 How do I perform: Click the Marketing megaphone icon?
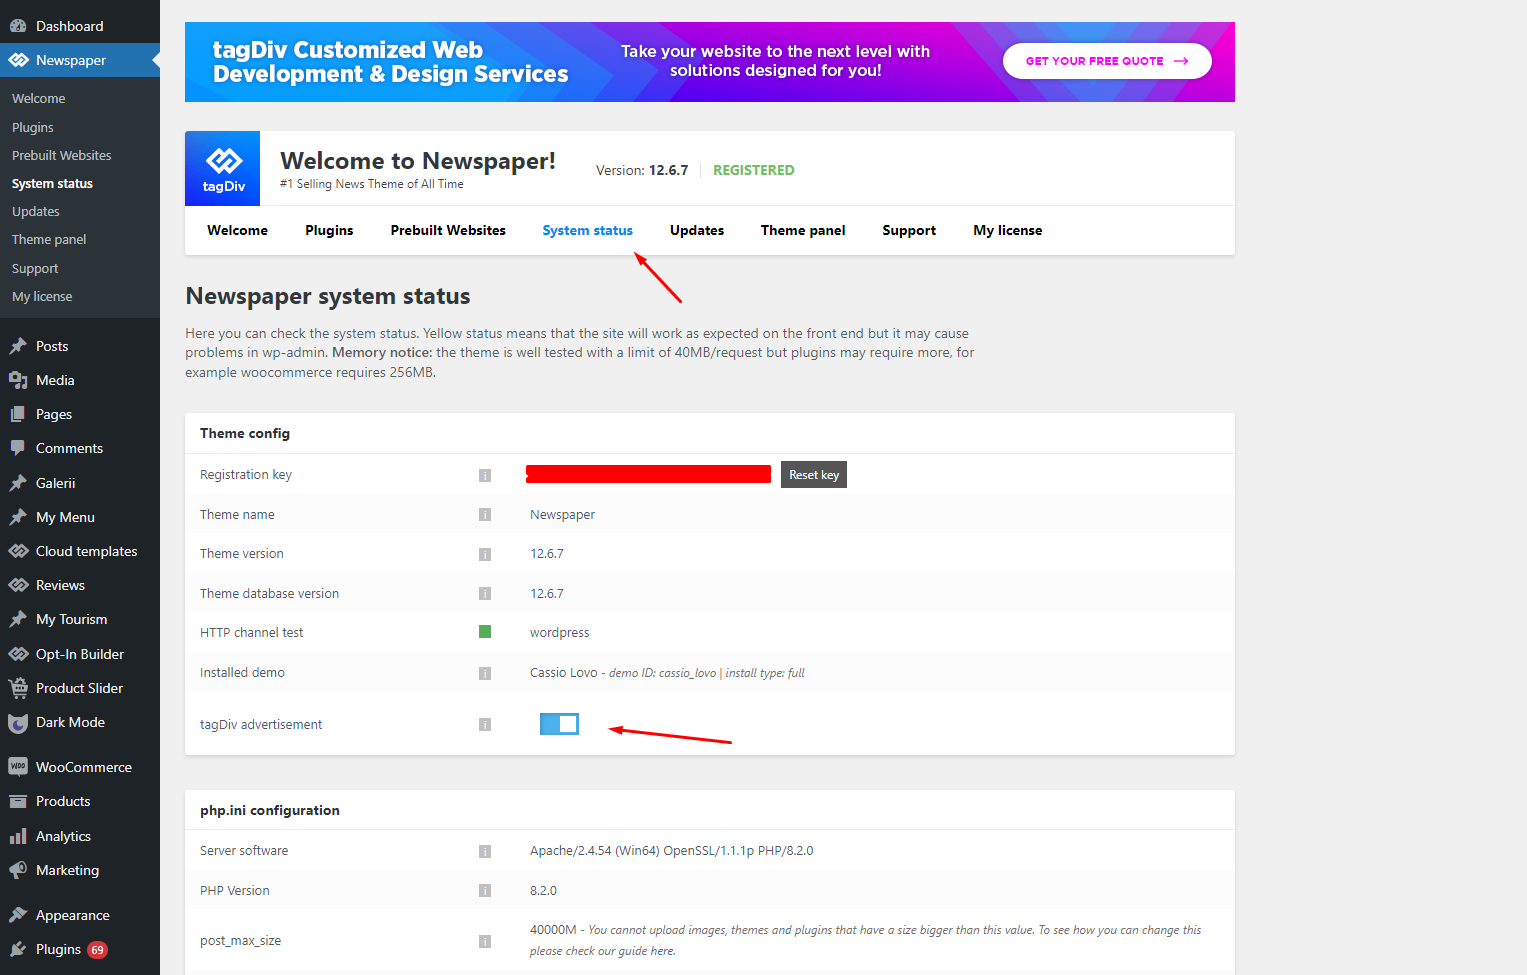point(18,870)
